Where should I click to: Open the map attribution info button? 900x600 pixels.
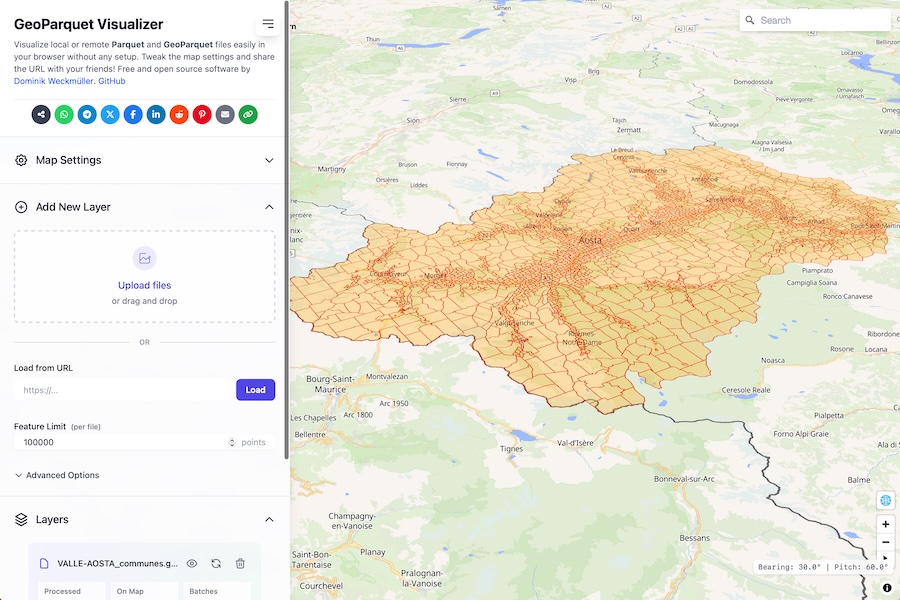(x=887, y=588)
